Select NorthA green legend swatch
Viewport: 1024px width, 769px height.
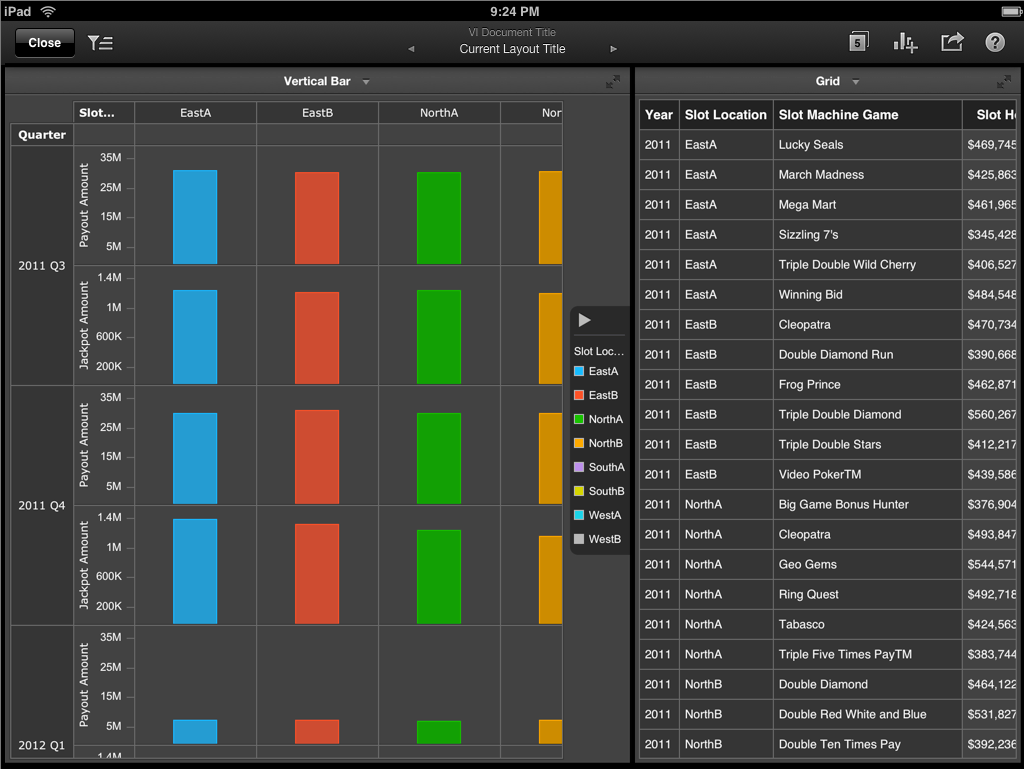pos(579,419)
